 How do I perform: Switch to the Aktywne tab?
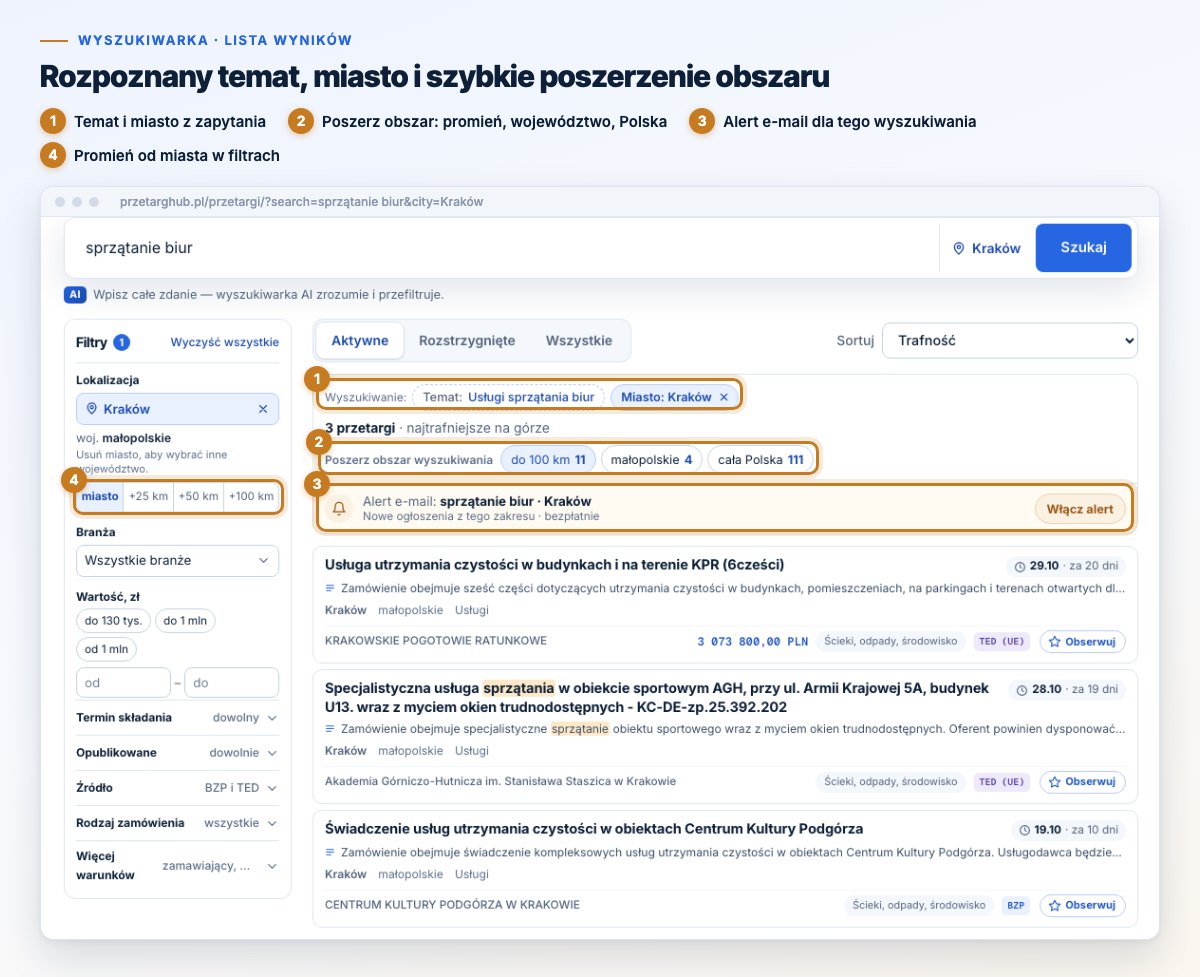[360, 340]
